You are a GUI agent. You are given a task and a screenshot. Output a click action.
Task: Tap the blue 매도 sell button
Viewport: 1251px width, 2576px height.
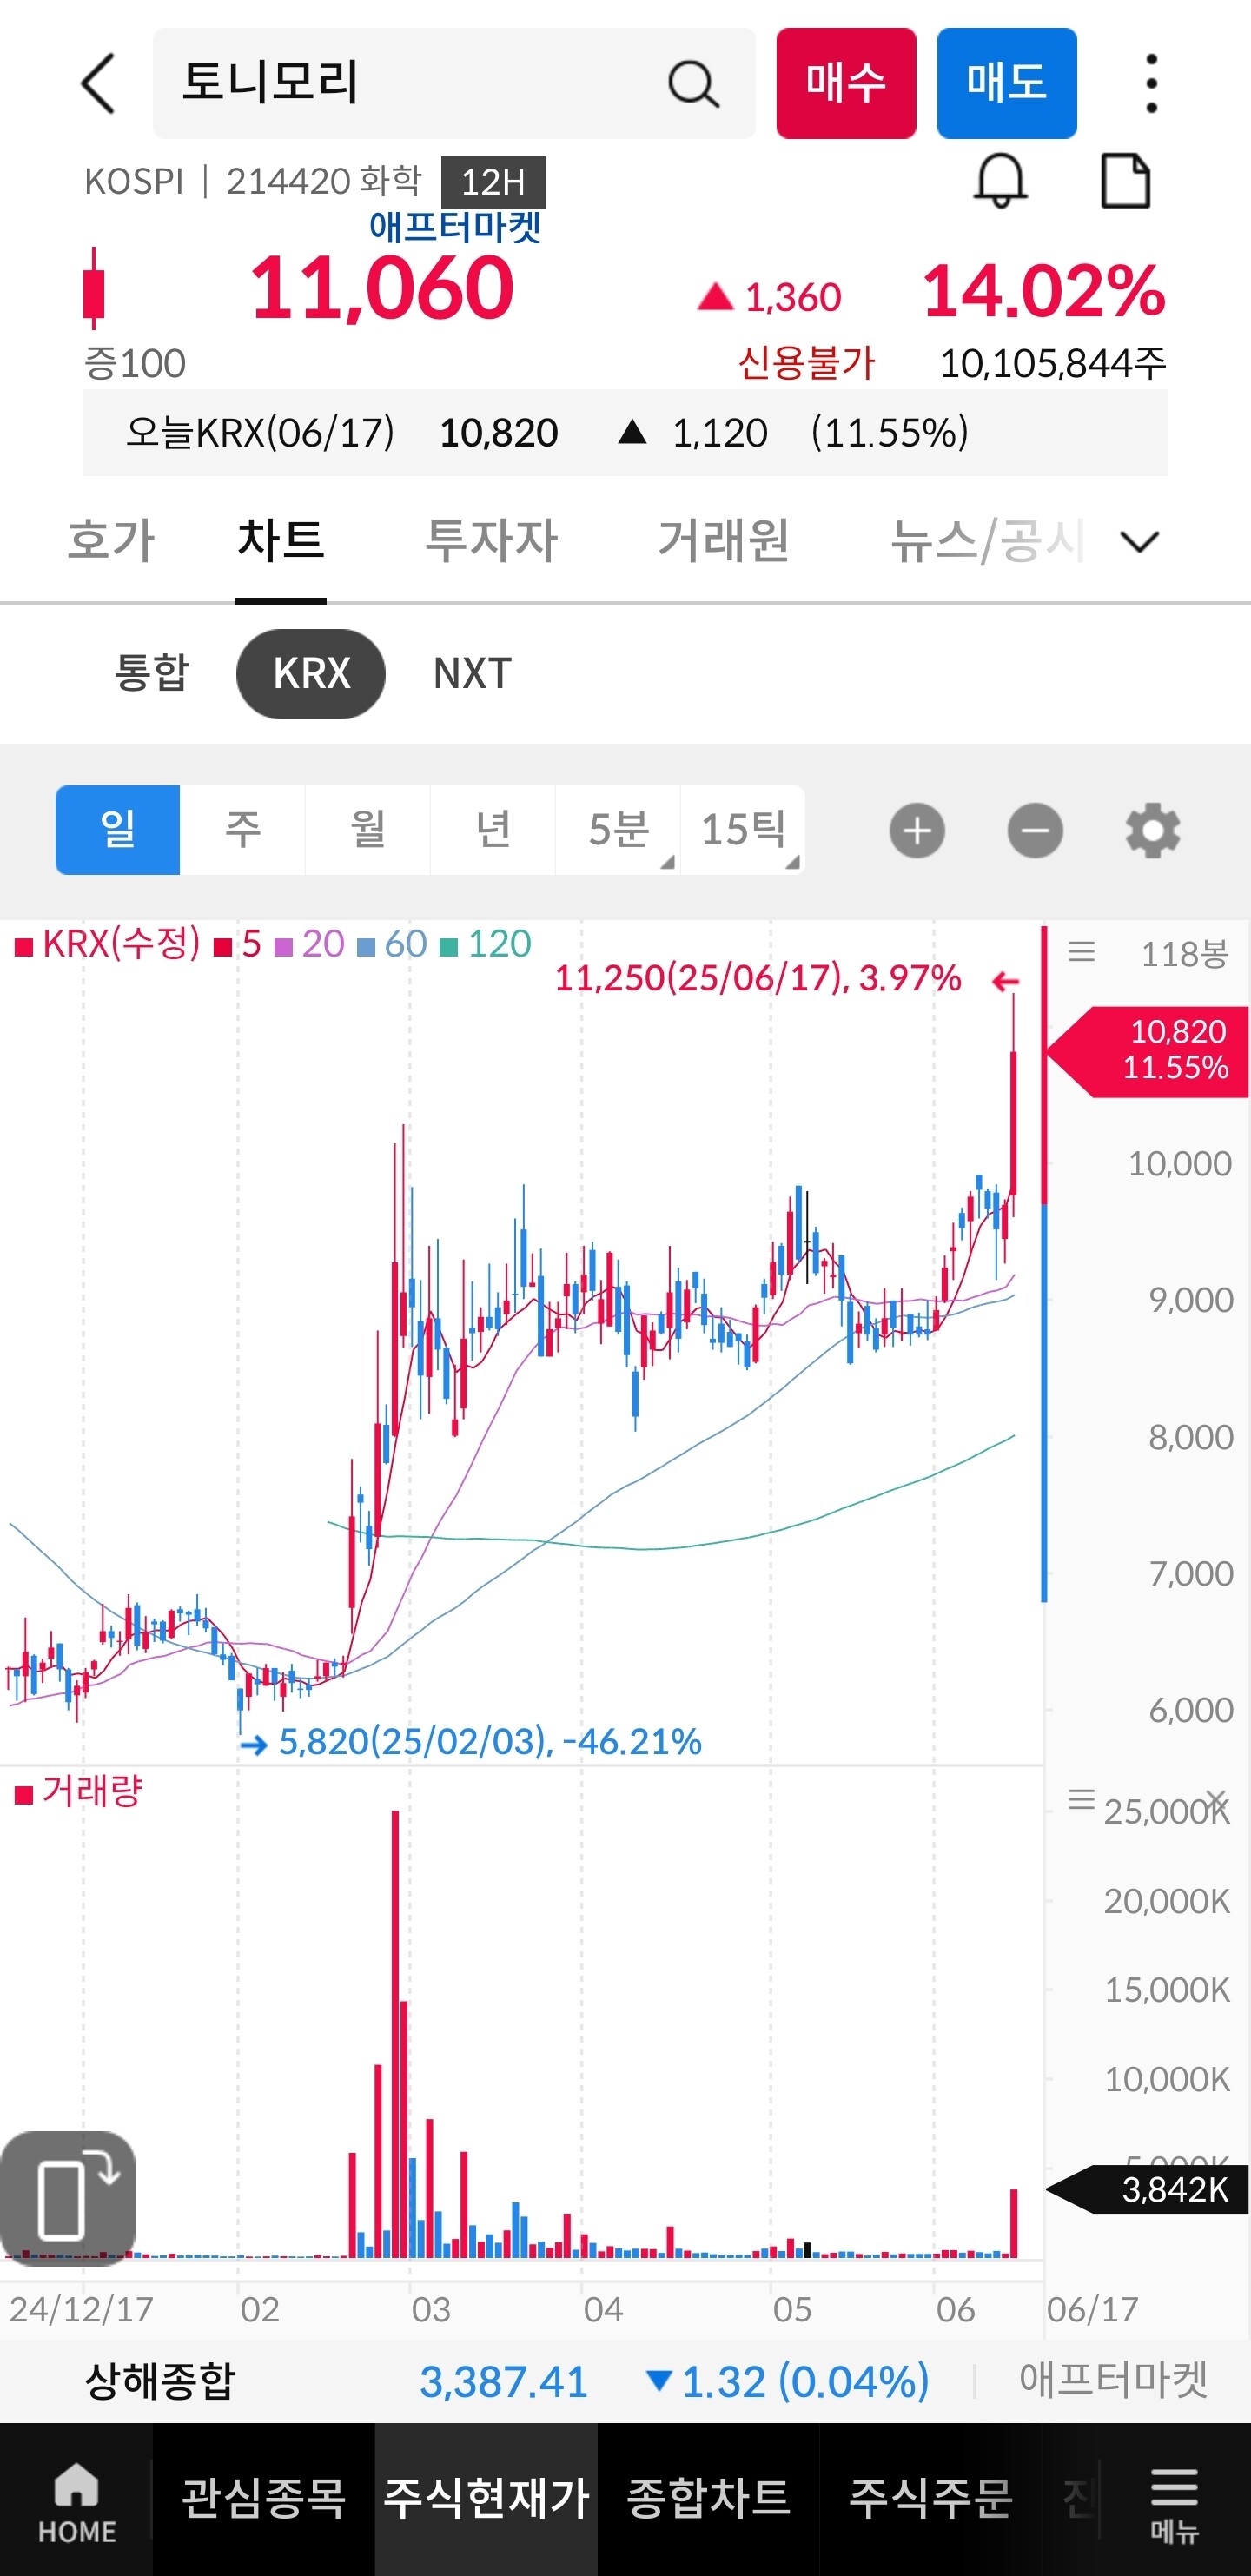tap(1007, 83)
